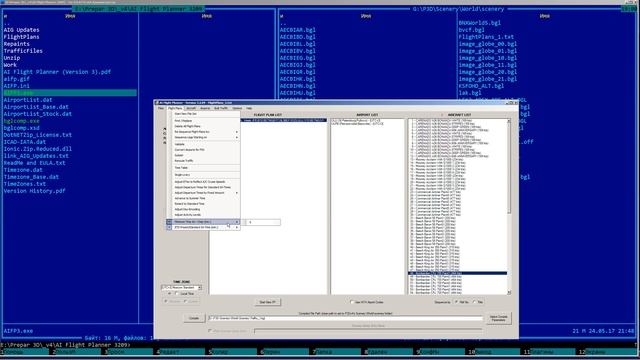
Task: Select the Repaints folder in the Far Manager panel
Action: point(17,44)
